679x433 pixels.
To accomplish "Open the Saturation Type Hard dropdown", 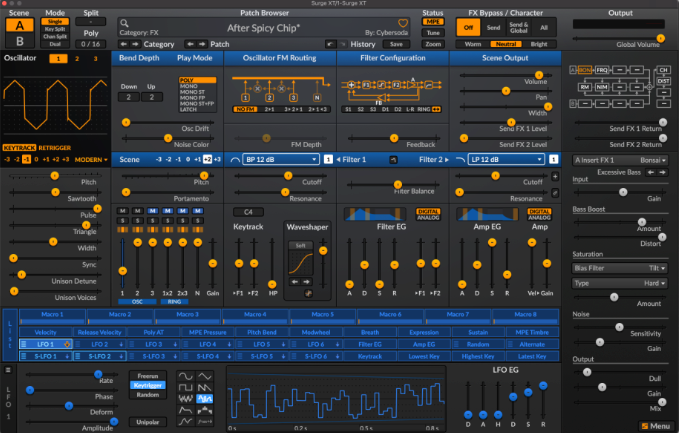I will point(619,283).
